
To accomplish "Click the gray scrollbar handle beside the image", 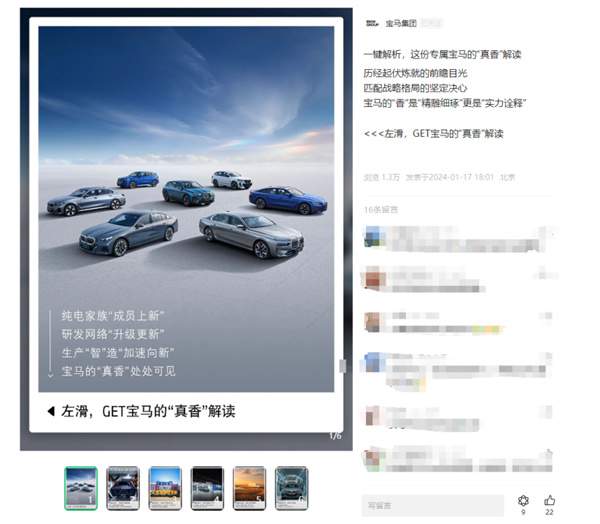I will [342, 366].
